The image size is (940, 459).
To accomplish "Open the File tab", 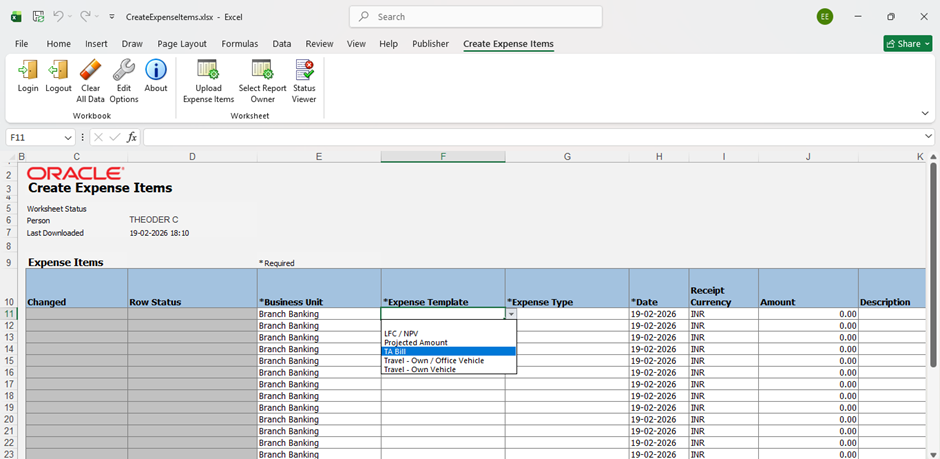I will [x=22, y=44].
